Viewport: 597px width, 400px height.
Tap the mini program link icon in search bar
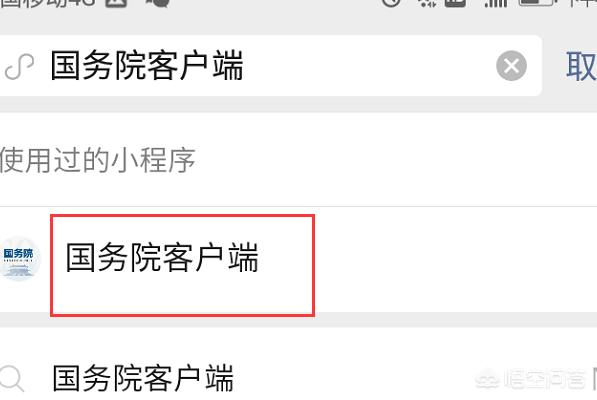click(x=19, y=67)
